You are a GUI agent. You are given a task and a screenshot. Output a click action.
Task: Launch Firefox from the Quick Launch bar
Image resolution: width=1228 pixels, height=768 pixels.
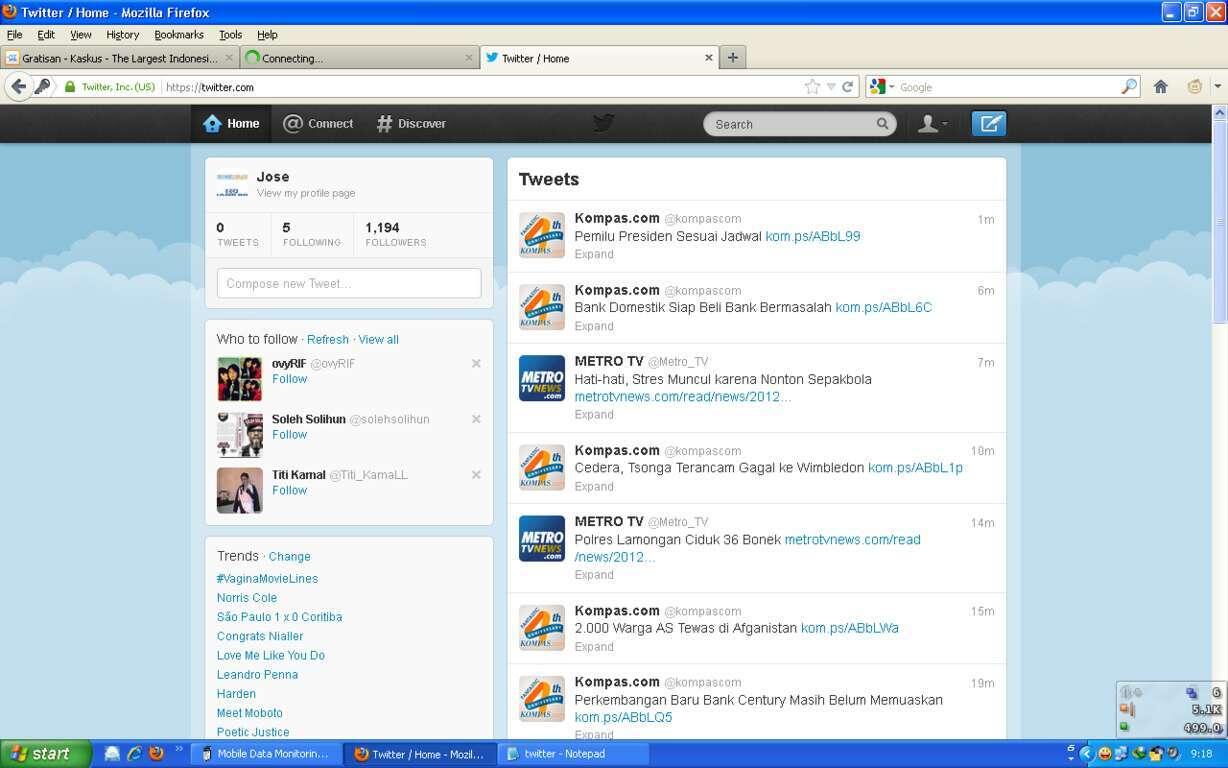tap(156, 754)
